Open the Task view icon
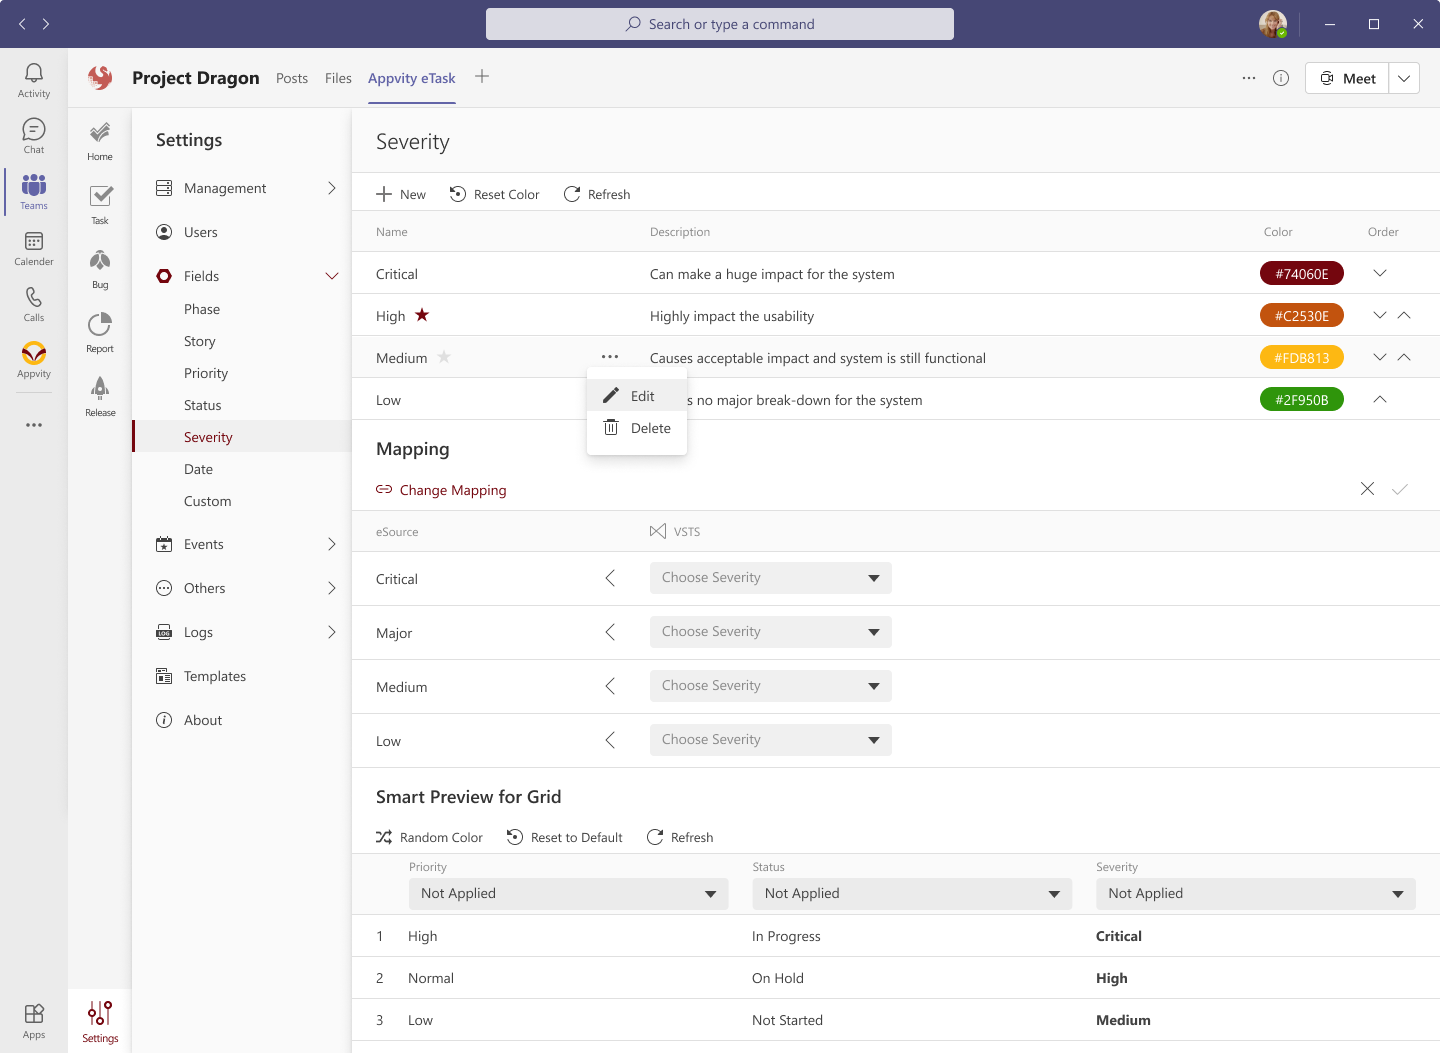The height and width of the screenshot is (1053, 1440). (x=100, y=204)
